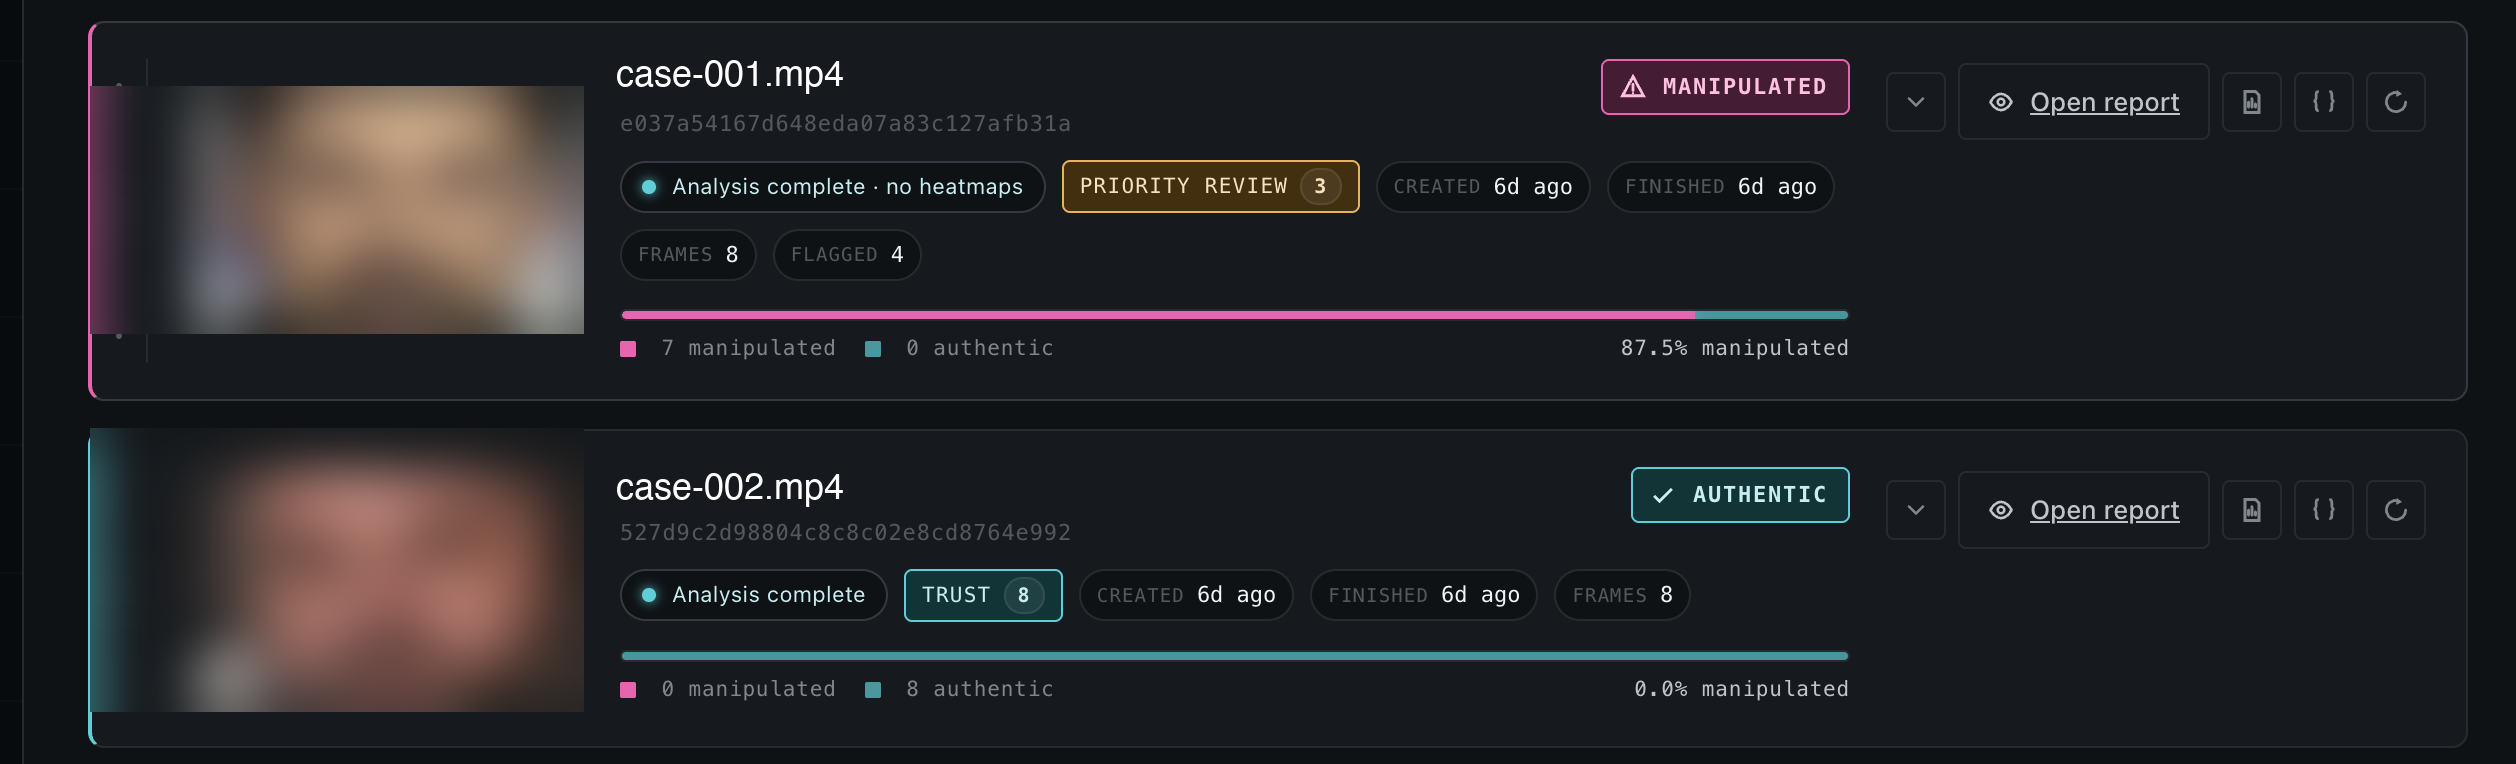This screenshot has width=2516, height=764.
Task: Open report for case-001.mp4
Action: [2083, 102]
